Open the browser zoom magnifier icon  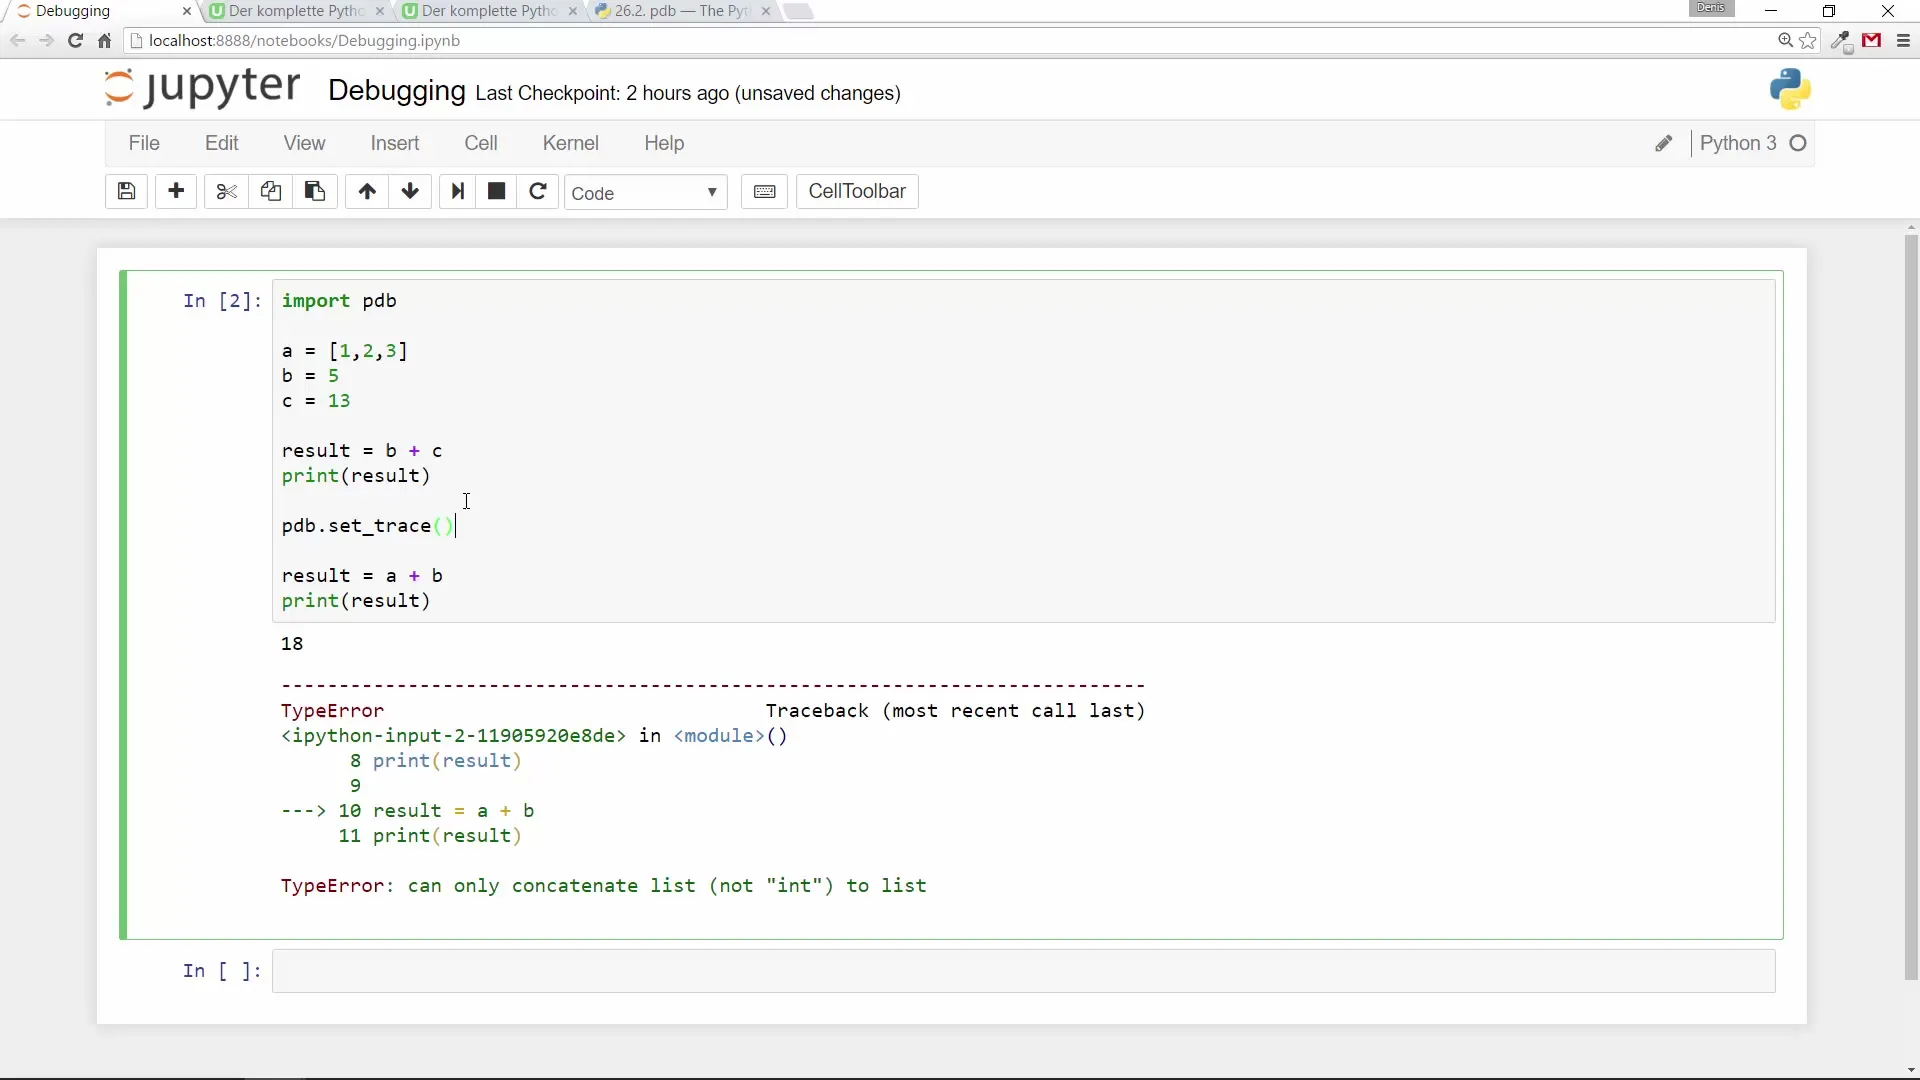tap(1785, 41)
